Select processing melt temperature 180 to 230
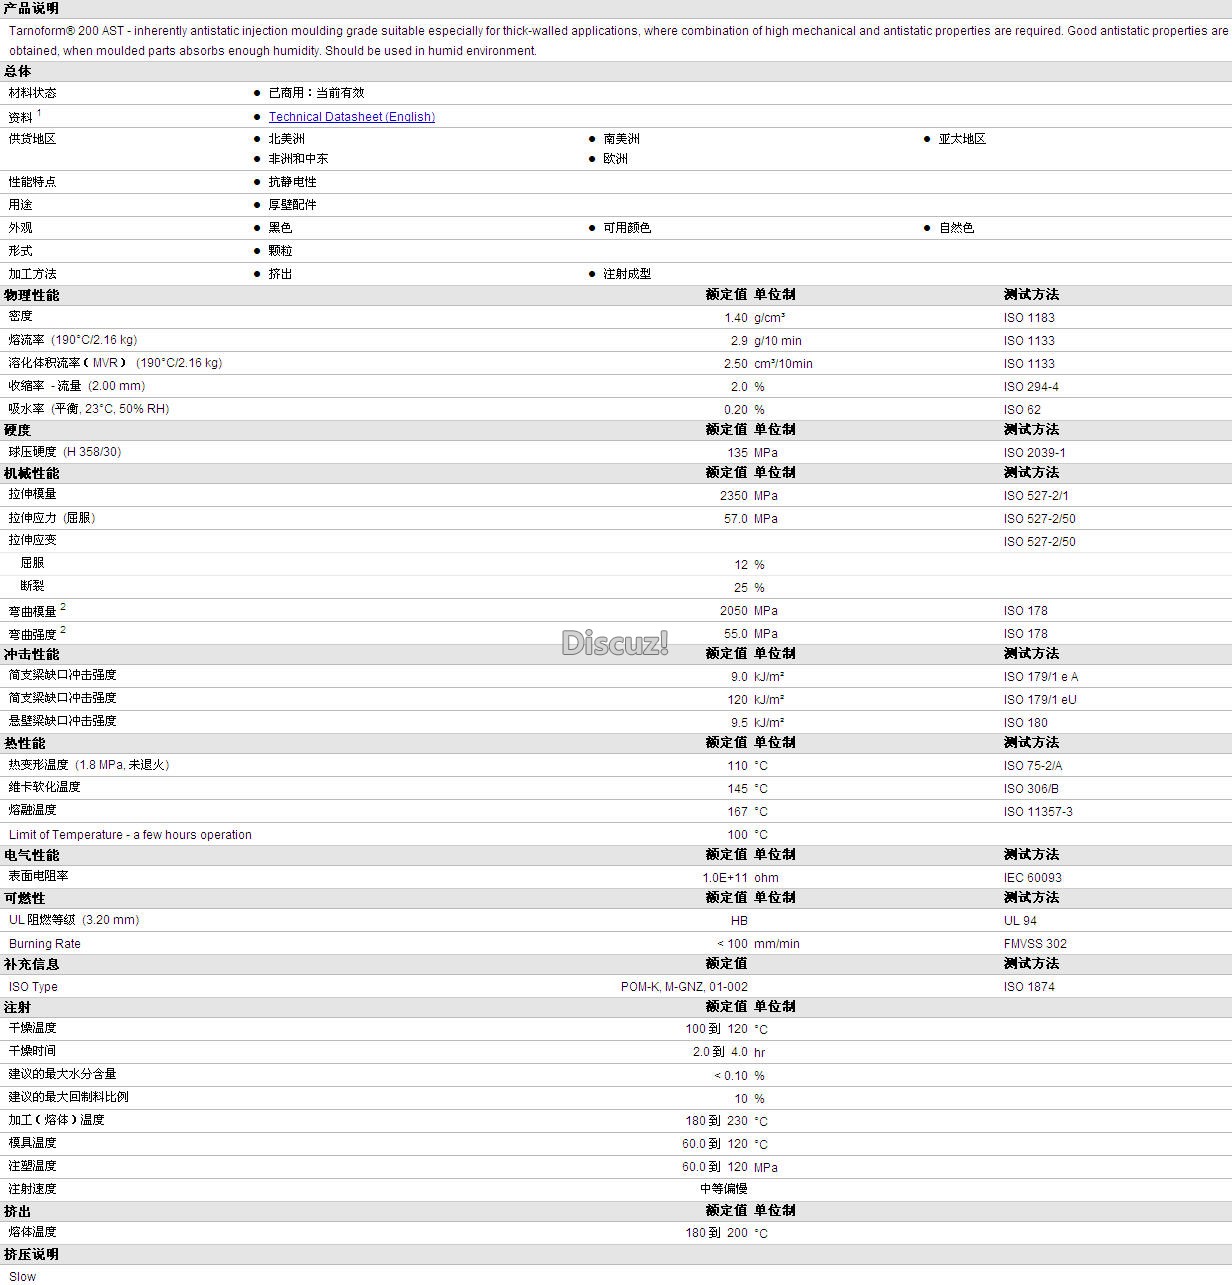The image size is (1232, 1285). click(717, 1121)
